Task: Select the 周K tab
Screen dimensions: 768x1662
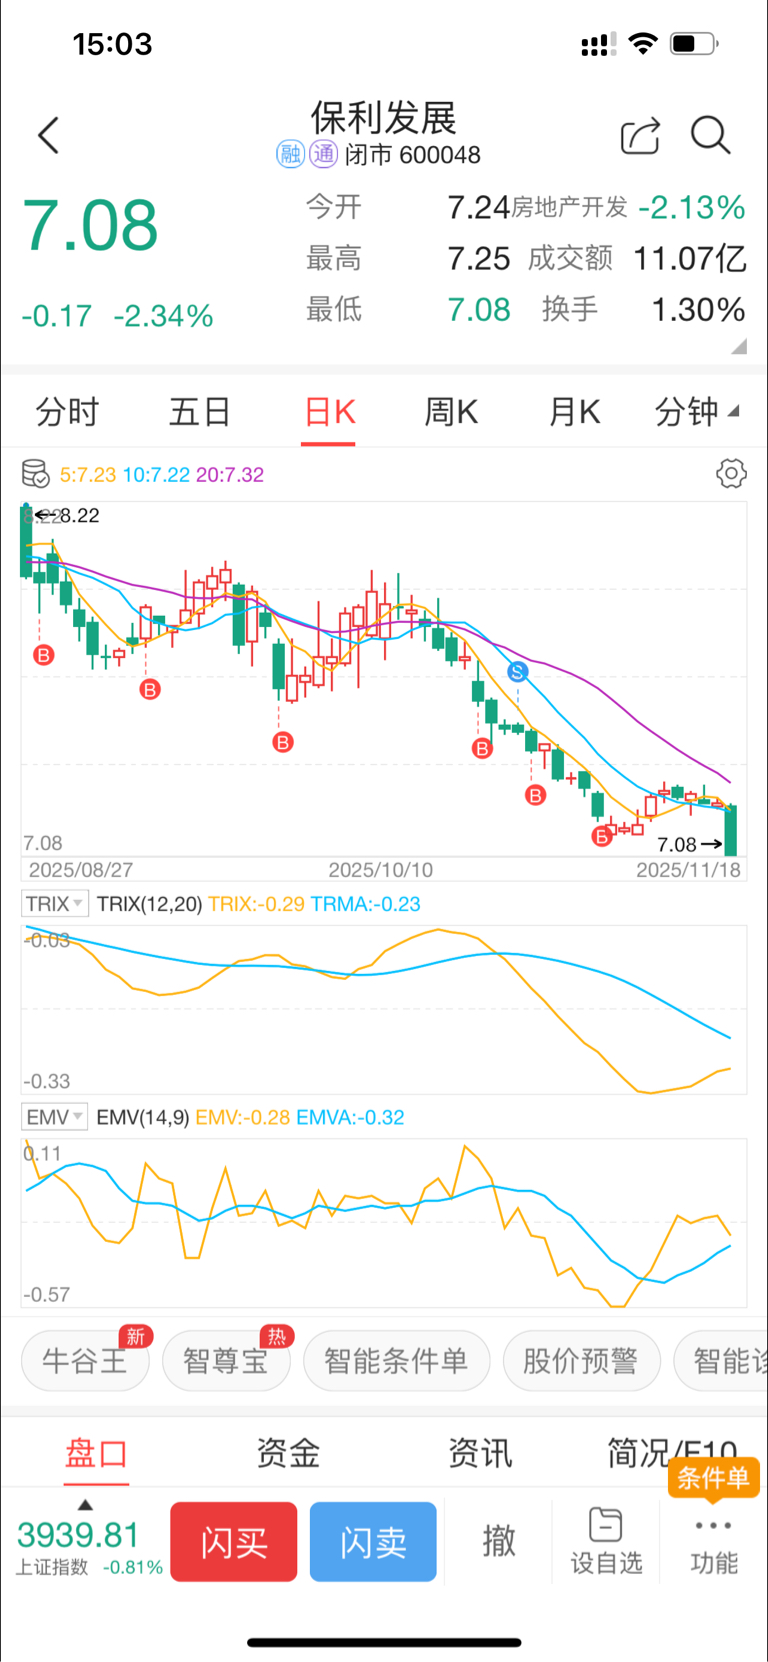Action: tap(451, 411)
